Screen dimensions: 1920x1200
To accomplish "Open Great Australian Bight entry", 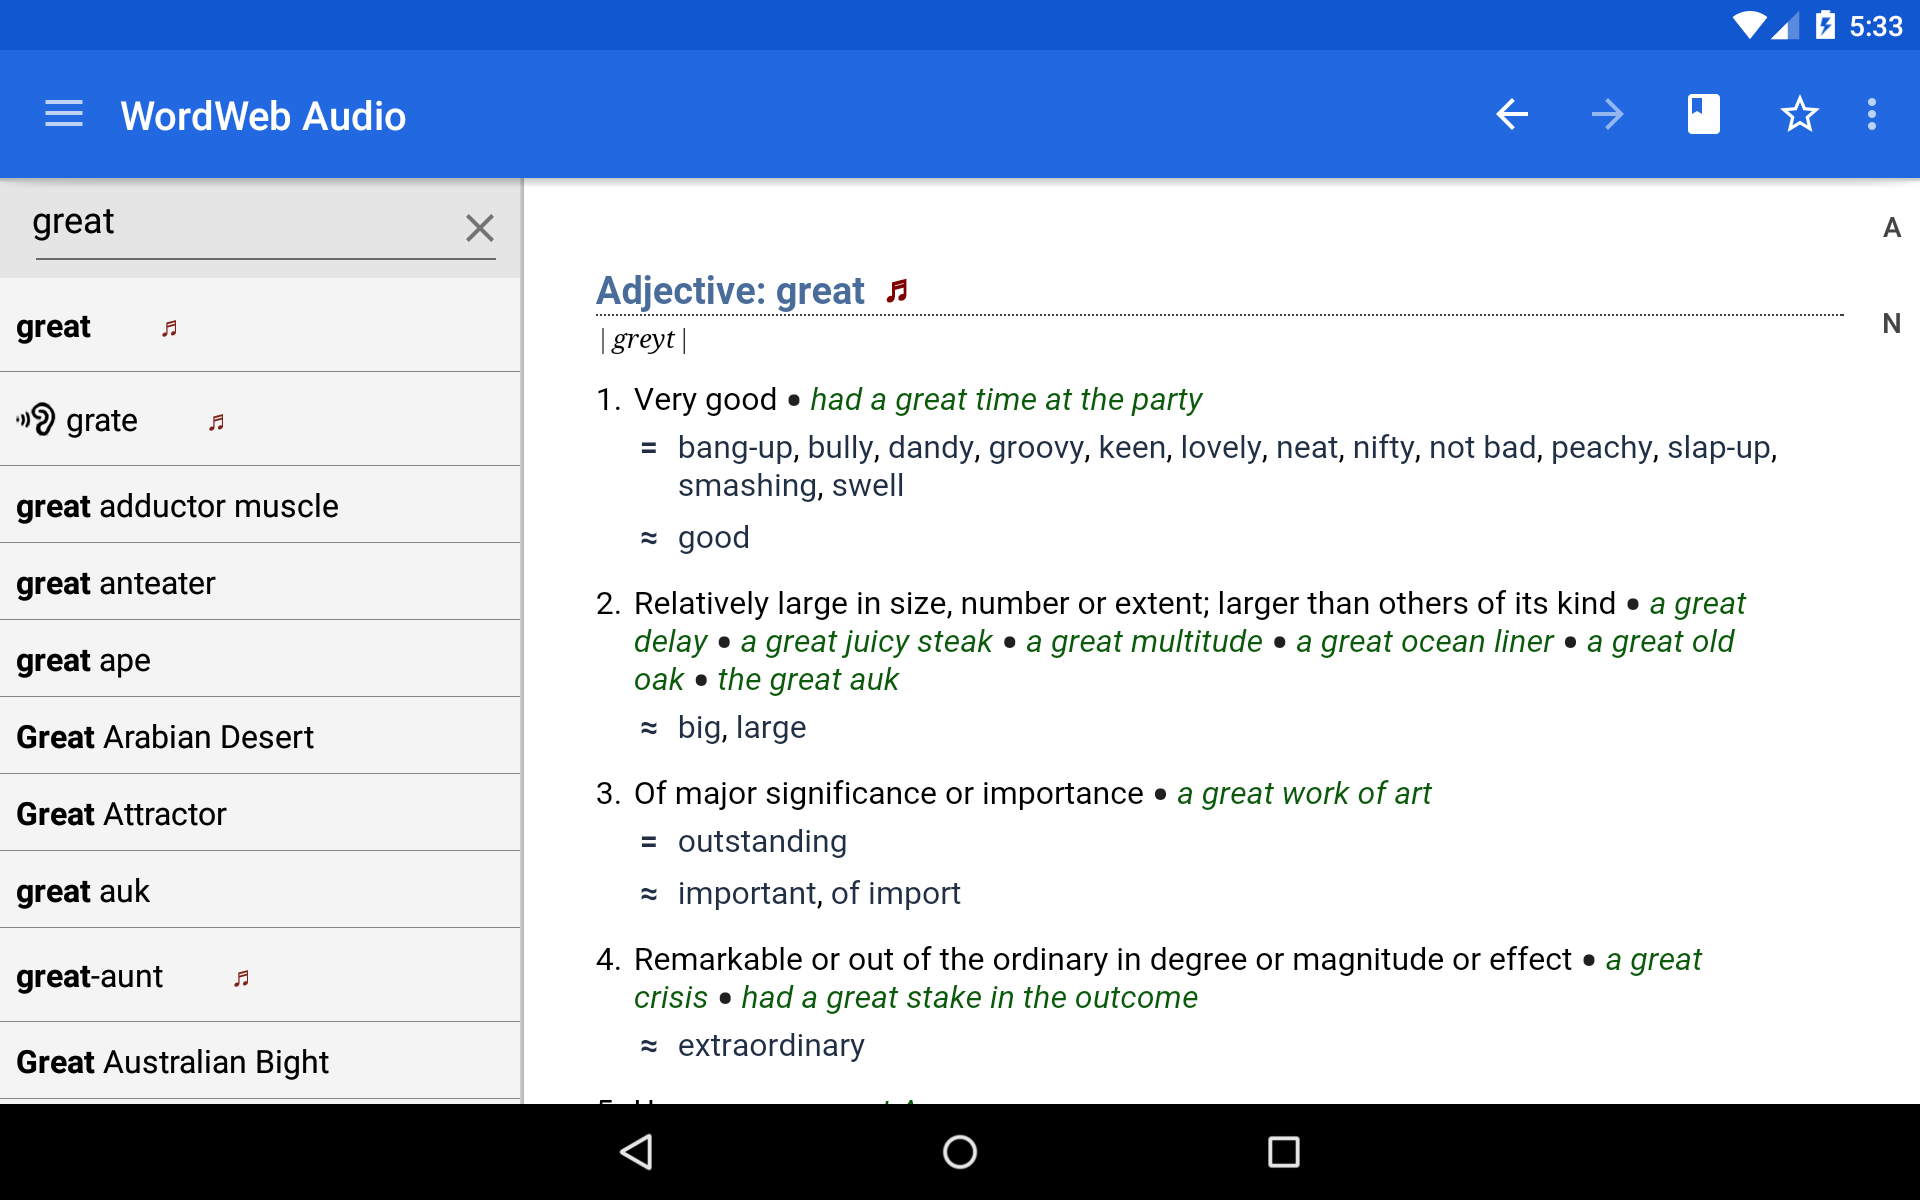I will [x=260, y=1062].
